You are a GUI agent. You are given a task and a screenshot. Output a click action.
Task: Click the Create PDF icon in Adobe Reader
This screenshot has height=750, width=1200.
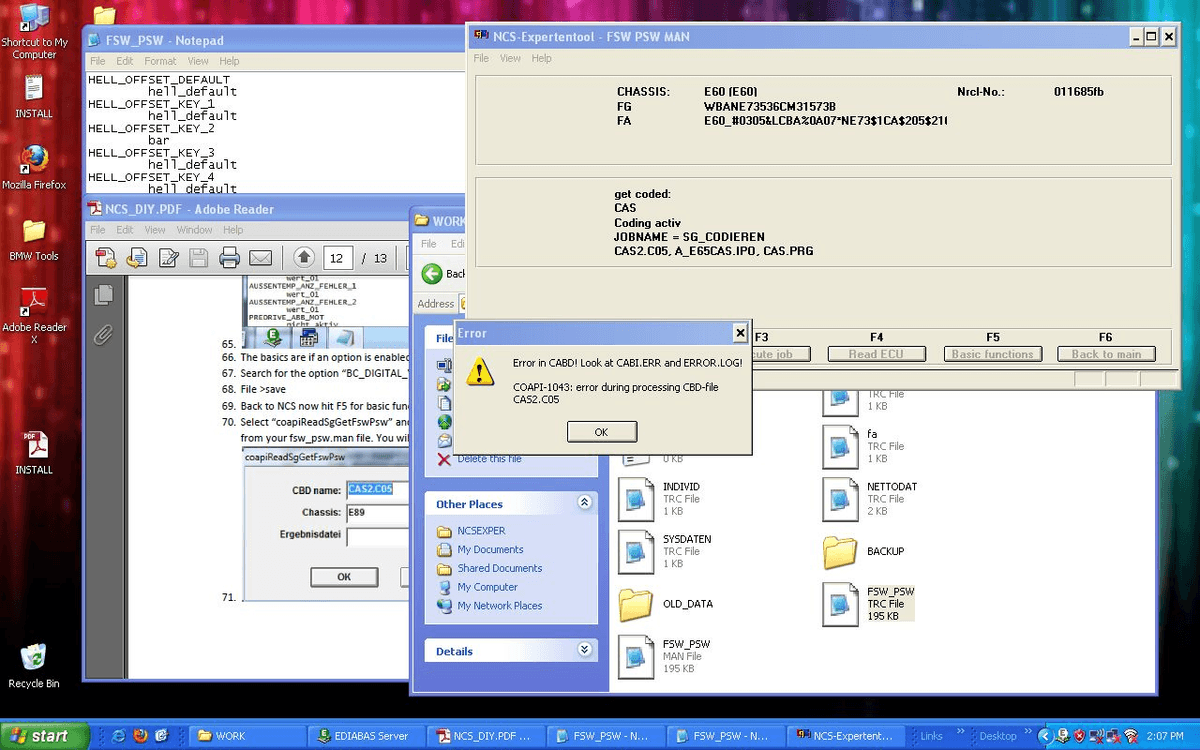coord(105,259)
